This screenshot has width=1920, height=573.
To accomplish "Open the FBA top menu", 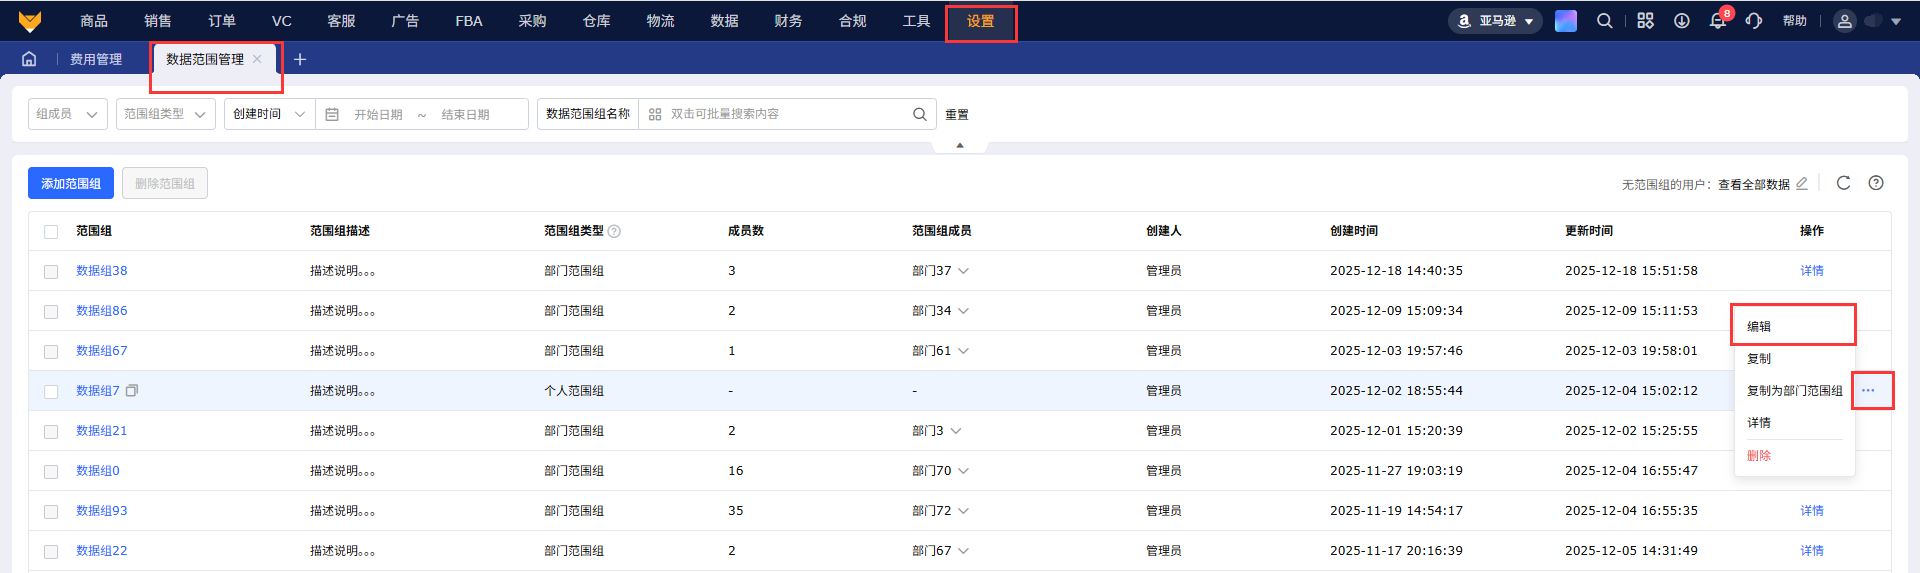I will 469,21.
